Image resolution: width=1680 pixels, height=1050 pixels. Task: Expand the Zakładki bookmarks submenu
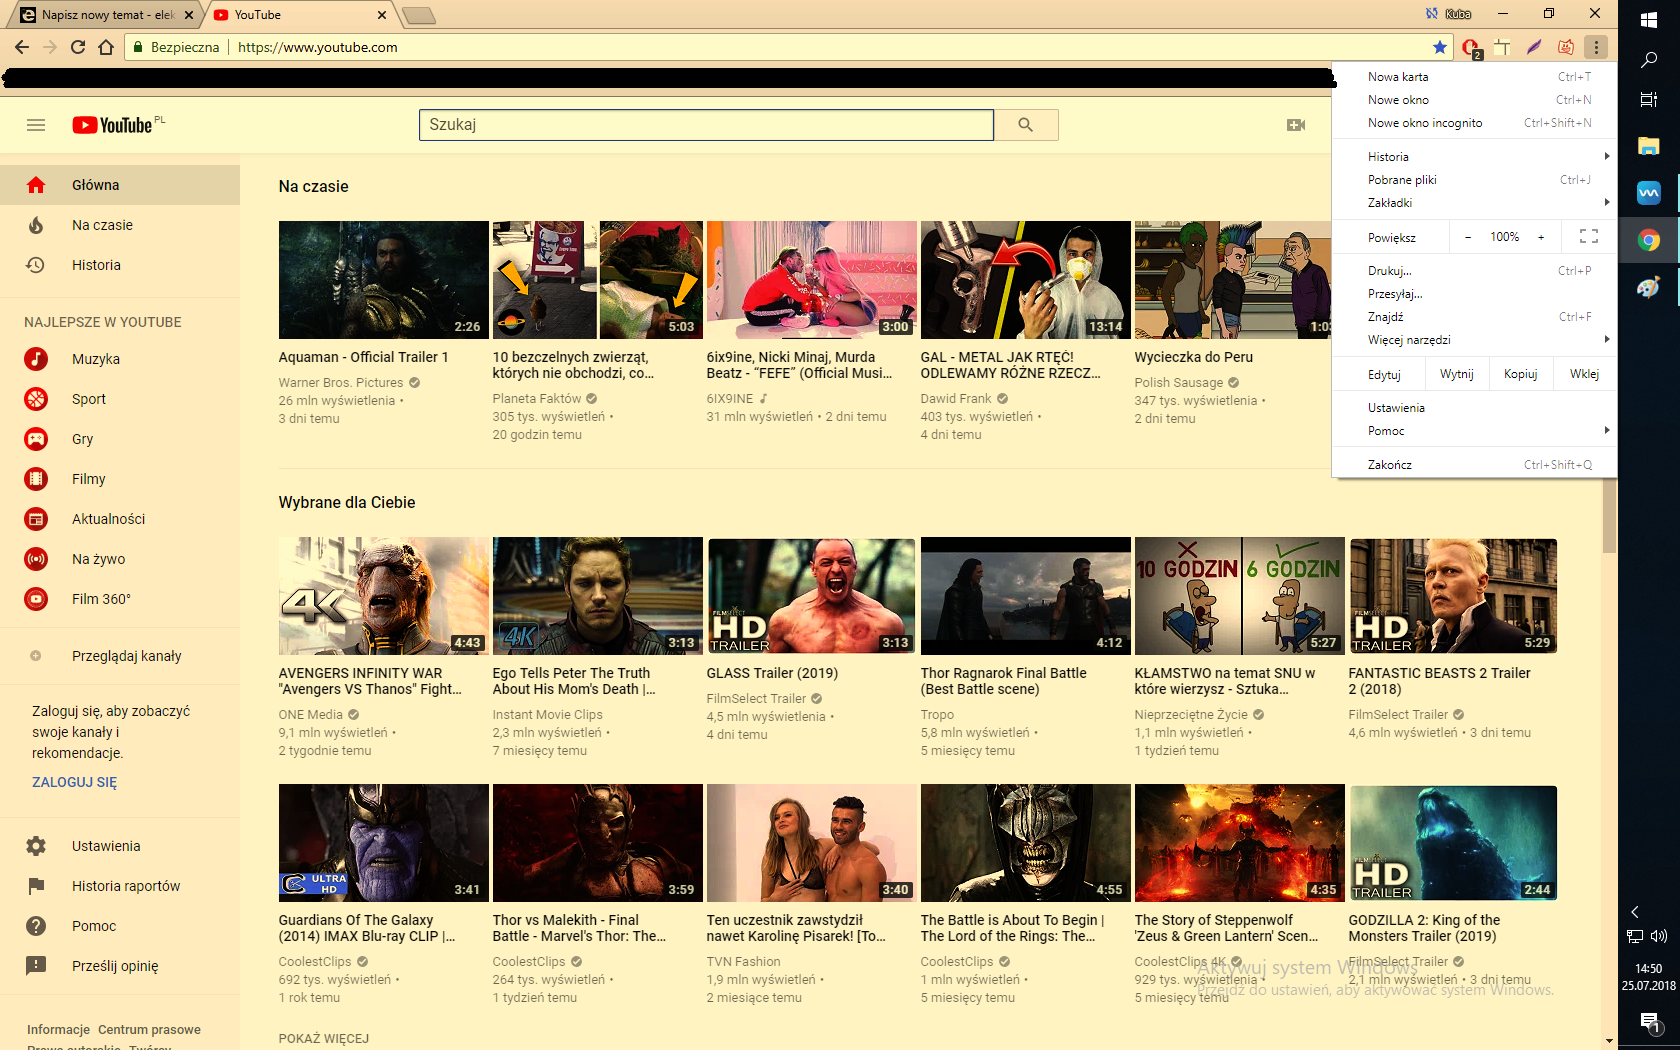[1475, 203]
